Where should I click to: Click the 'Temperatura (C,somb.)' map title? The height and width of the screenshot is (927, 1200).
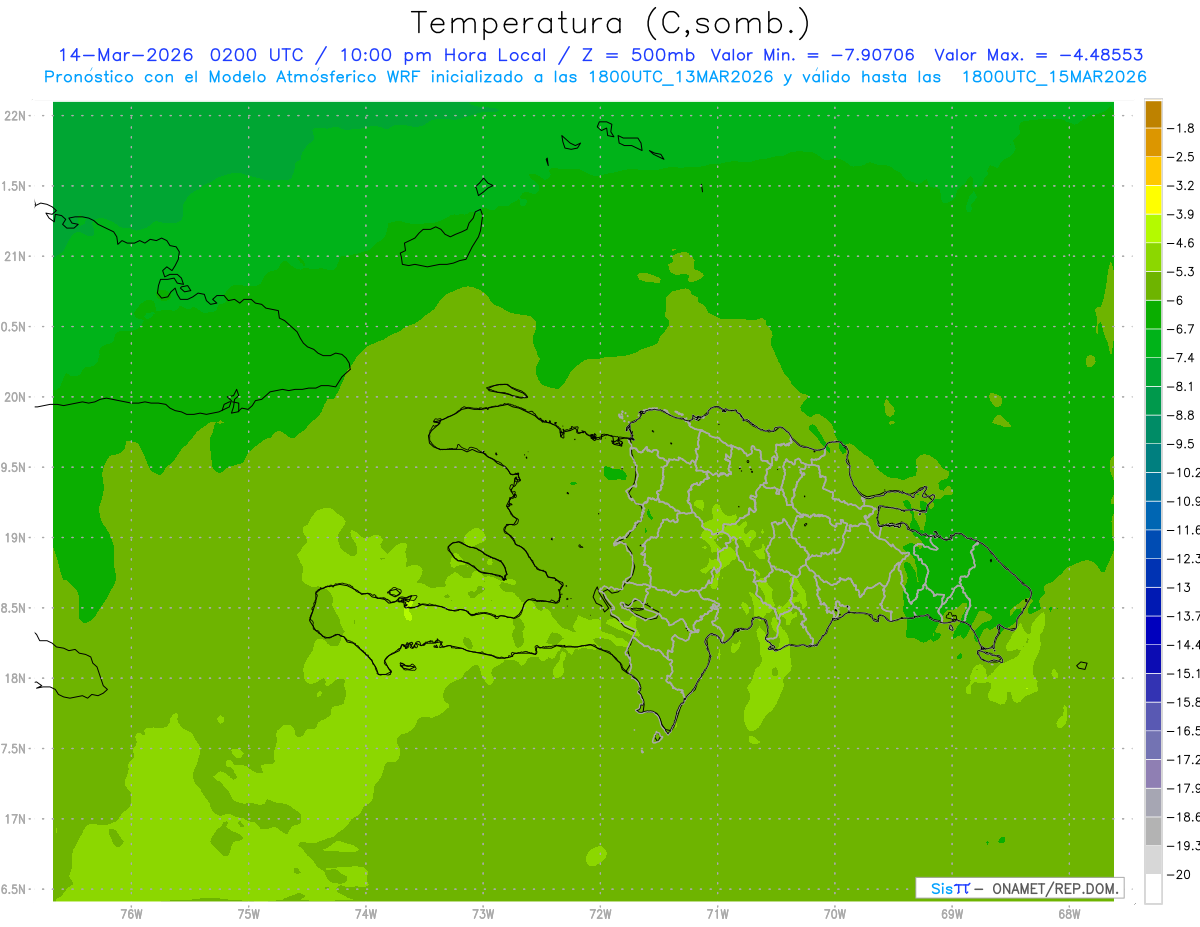[610, 23]
